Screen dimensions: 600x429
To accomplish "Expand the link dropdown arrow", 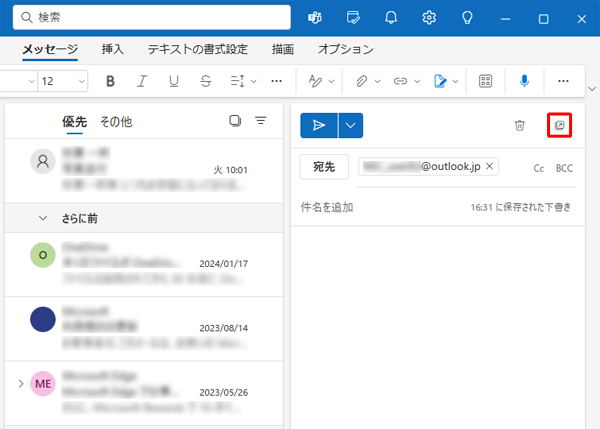I will [417, 81].
